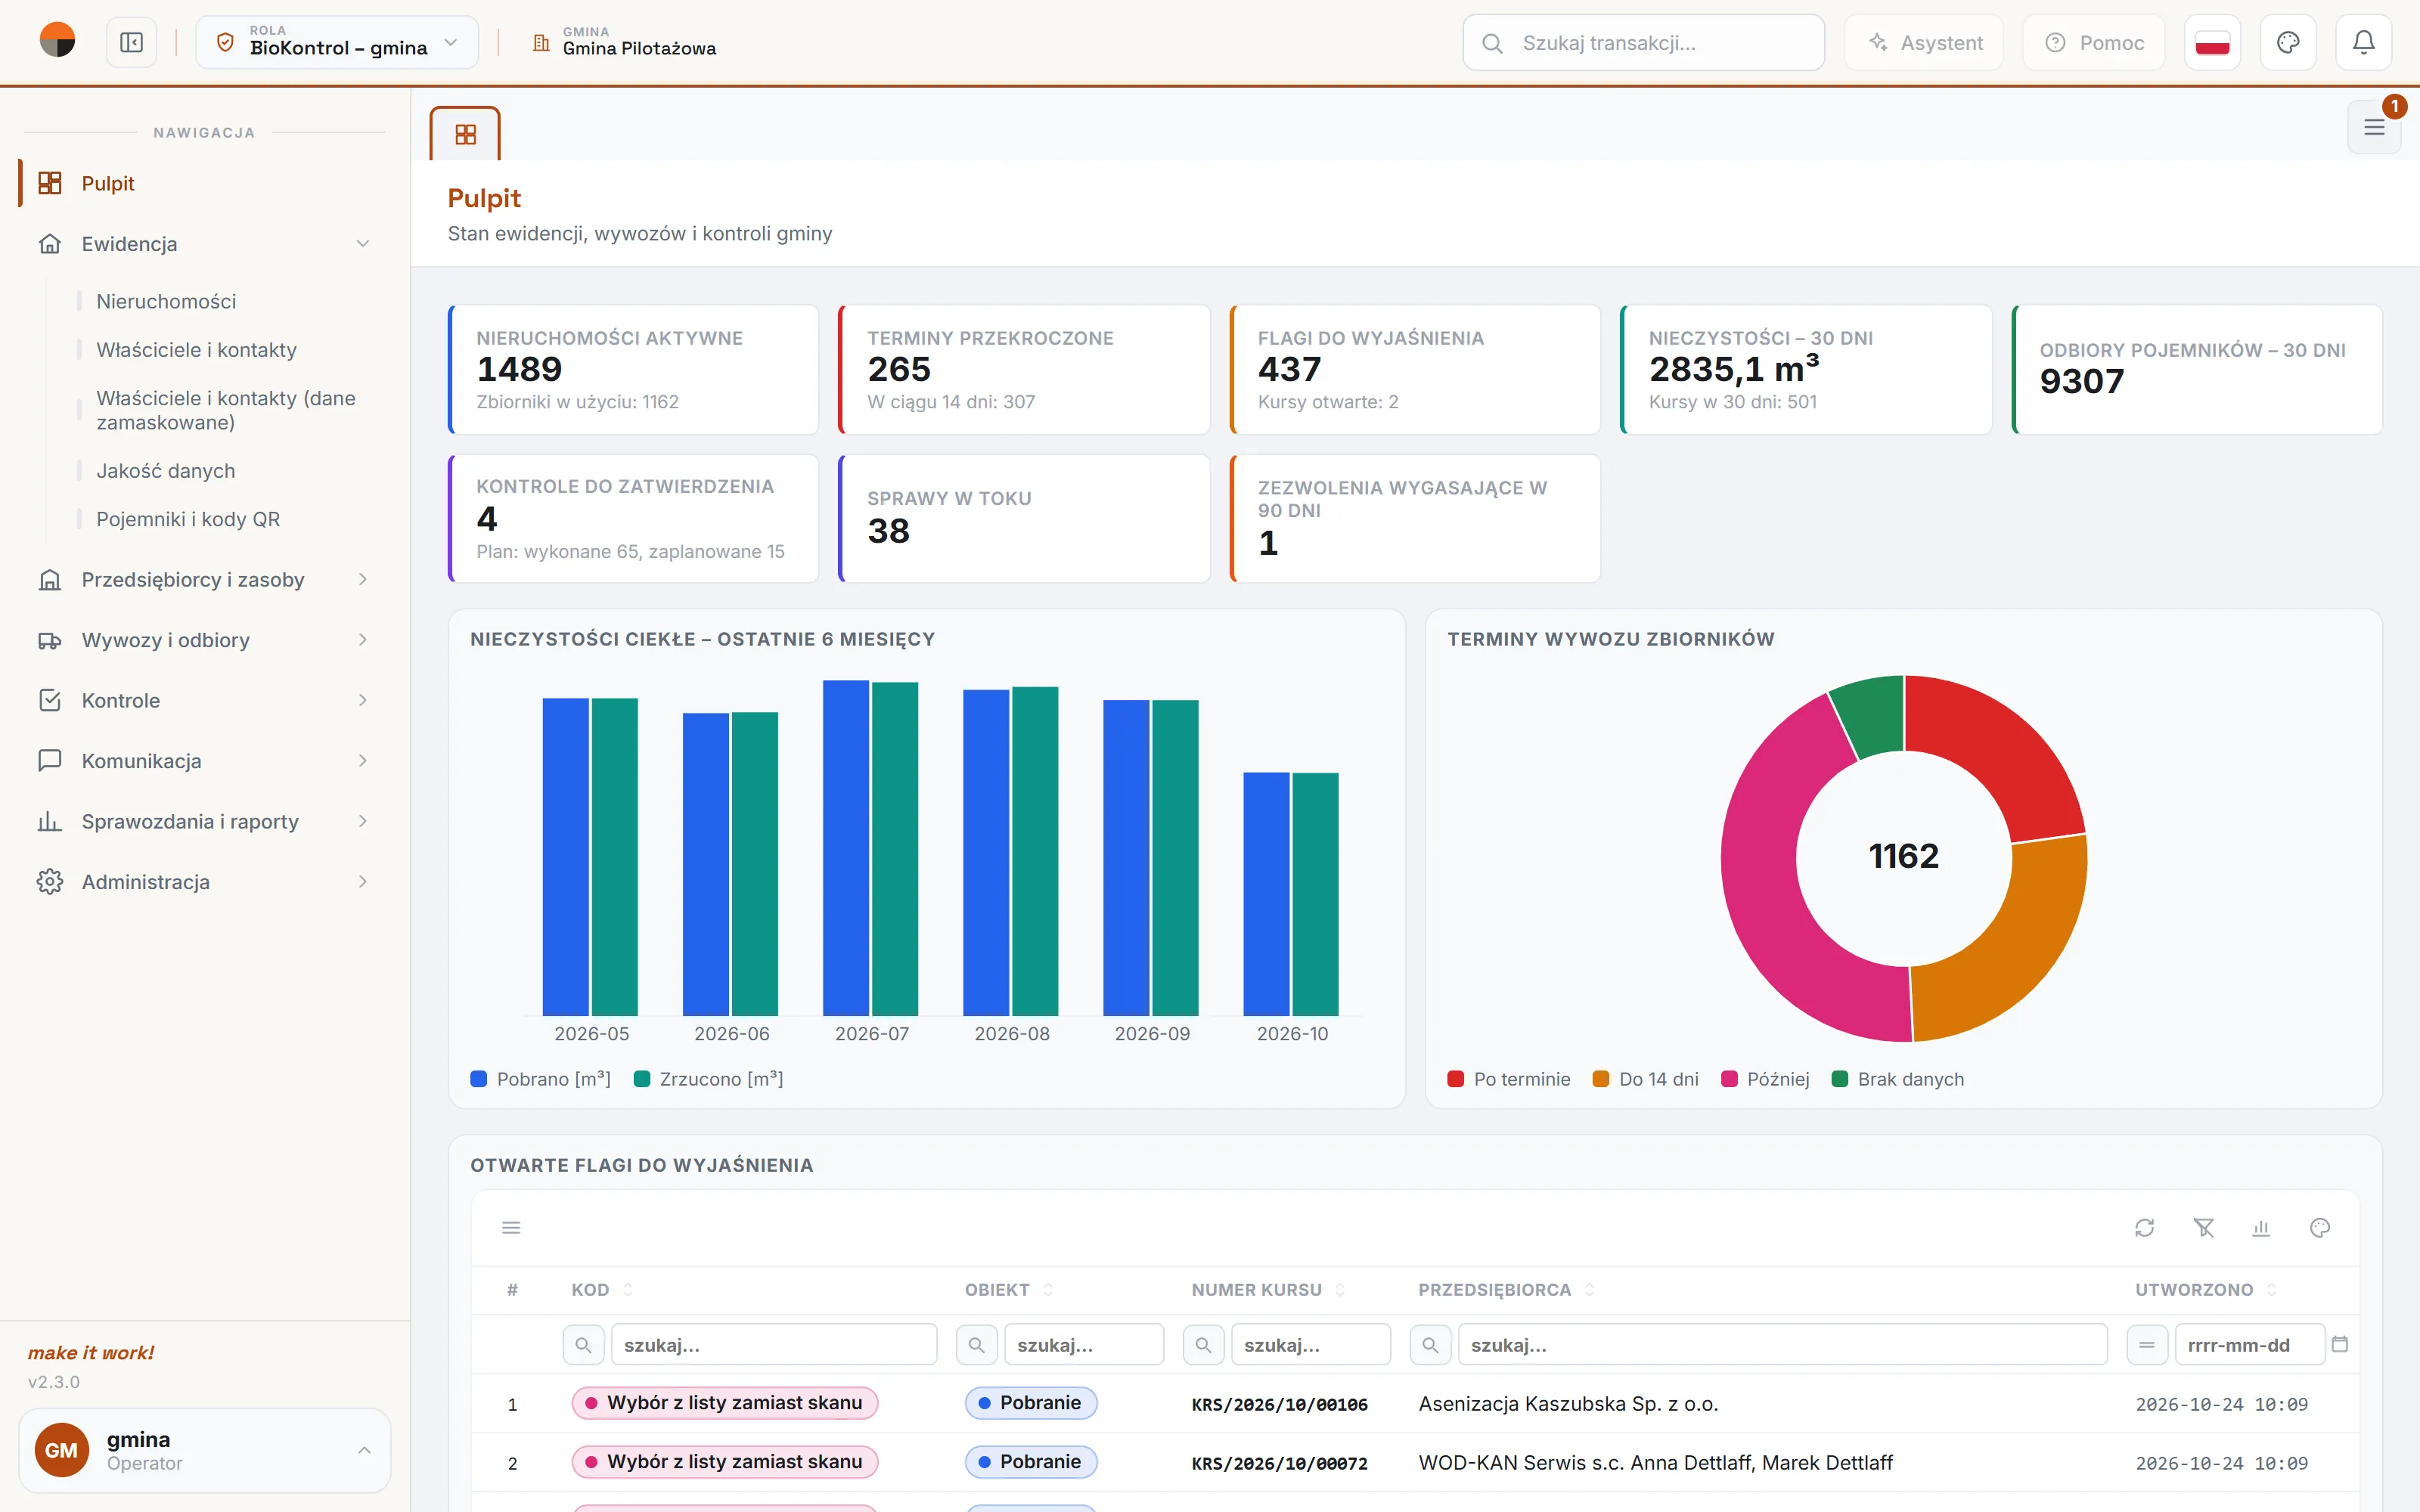Refresh the open flags table

click(2144, 1228)
